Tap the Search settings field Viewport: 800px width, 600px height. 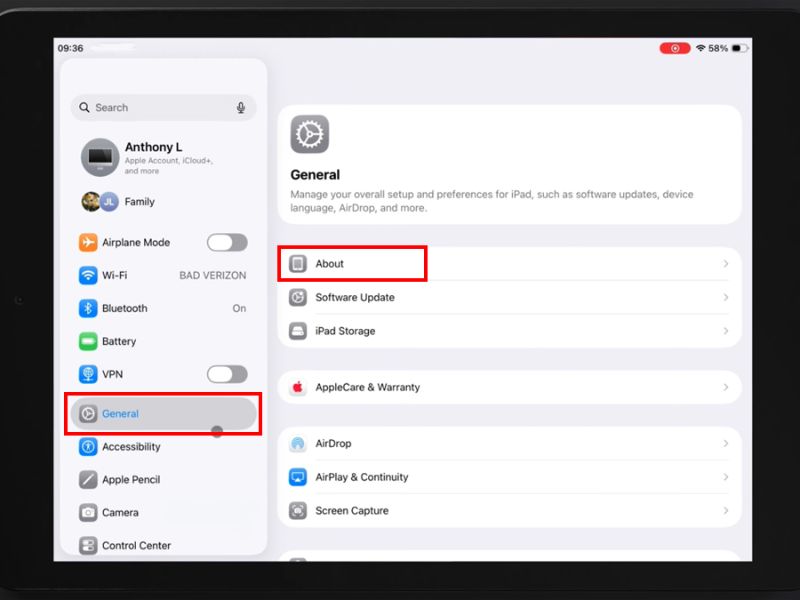coord(163,108)
